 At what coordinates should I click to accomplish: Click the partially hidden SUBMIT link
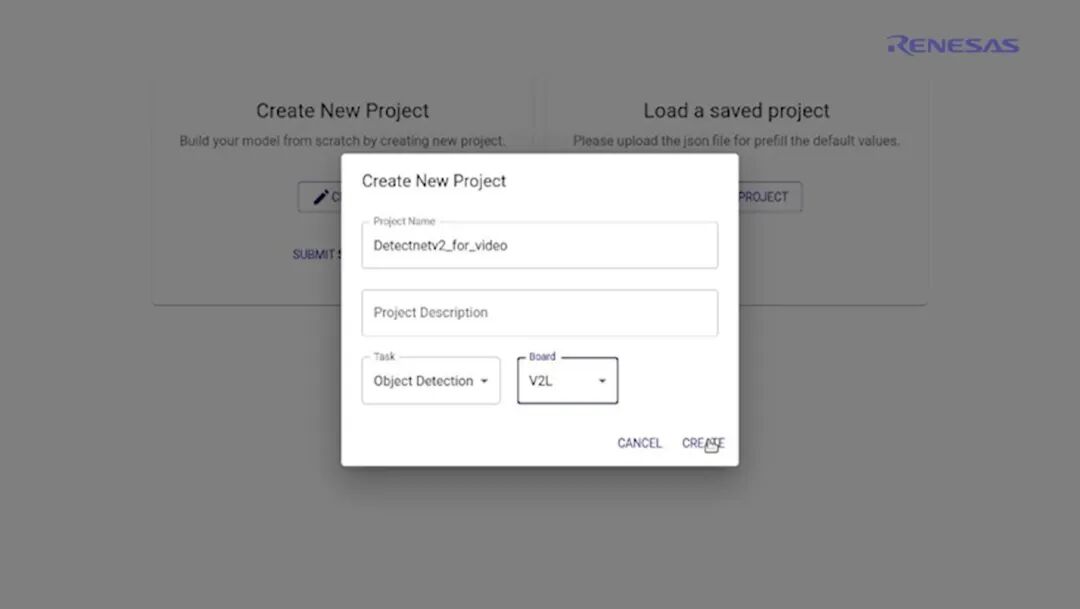click(x=315, y=255)
